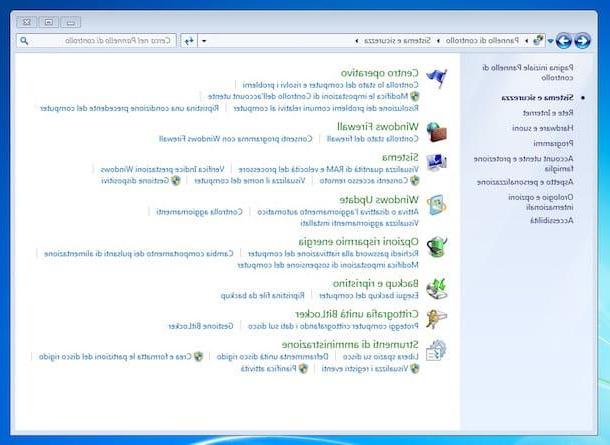Open Windows Firewall heading link
The width and height of the screenshot is (610, 445).
(x=378, y=126)
